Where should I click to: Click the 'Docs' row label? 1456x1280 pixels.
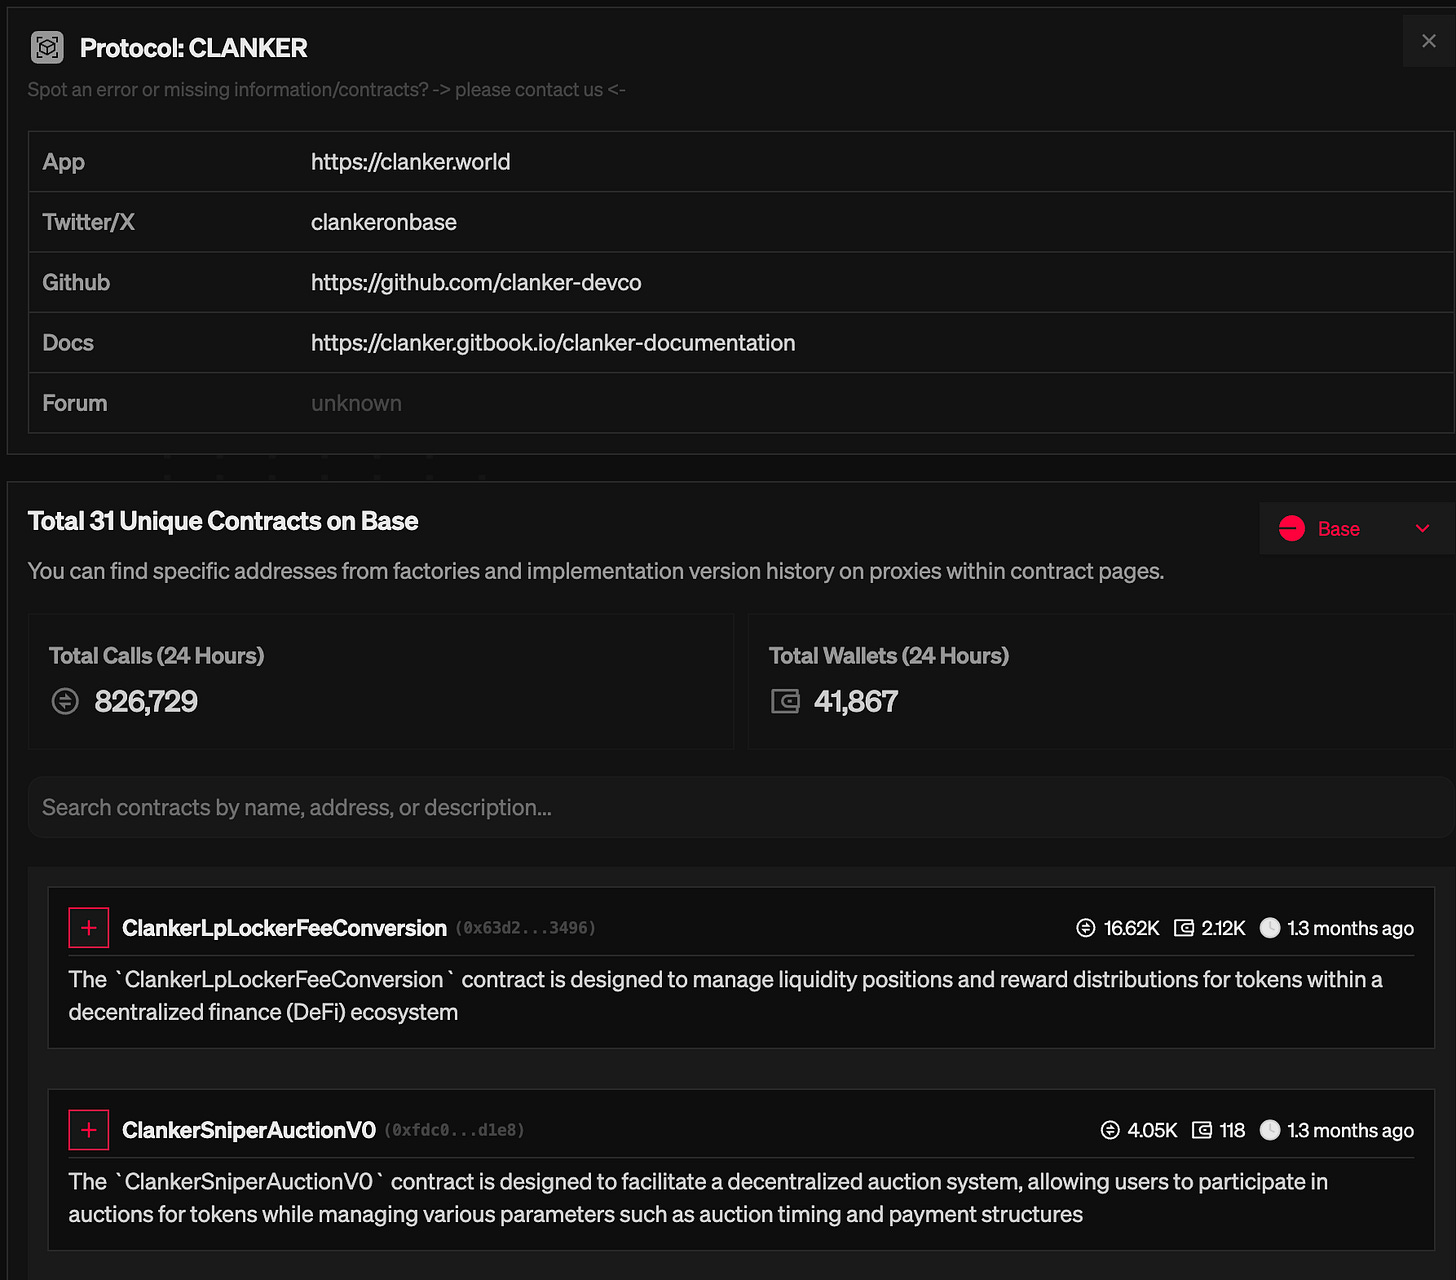click(68, 343)
